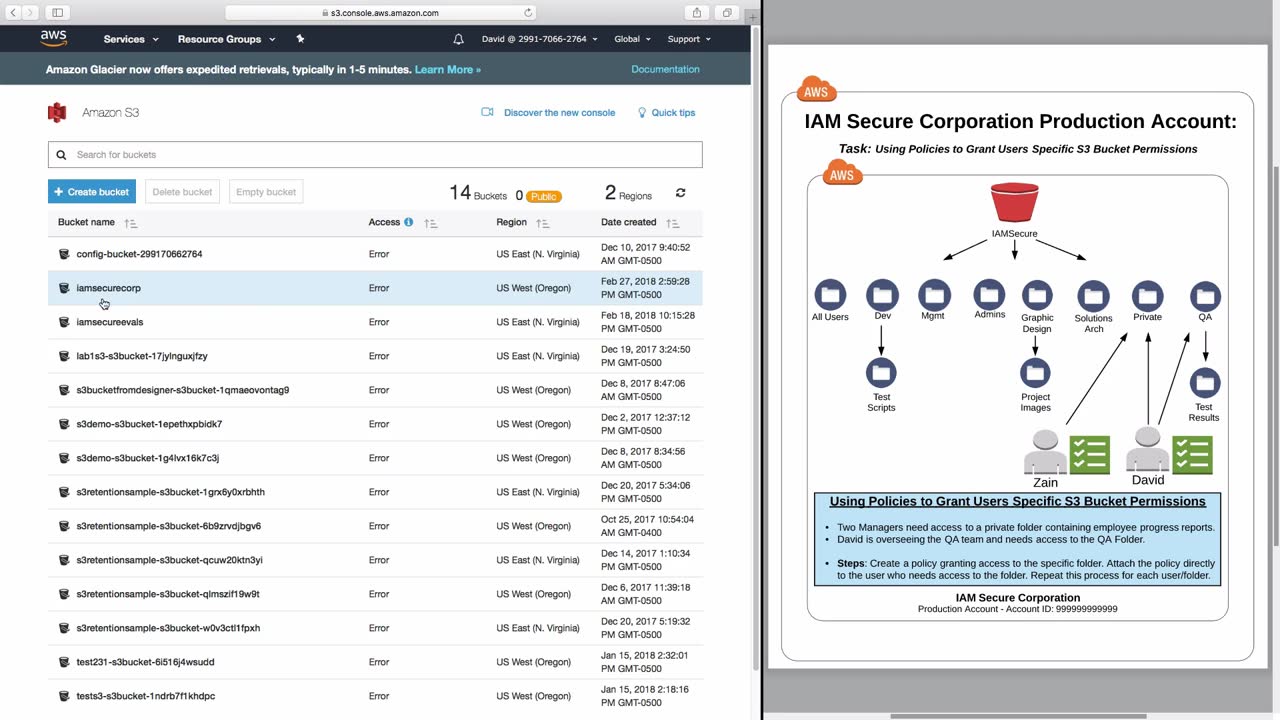
Task: Show all Safari tabs overview
Action: [x=727, y=13]
